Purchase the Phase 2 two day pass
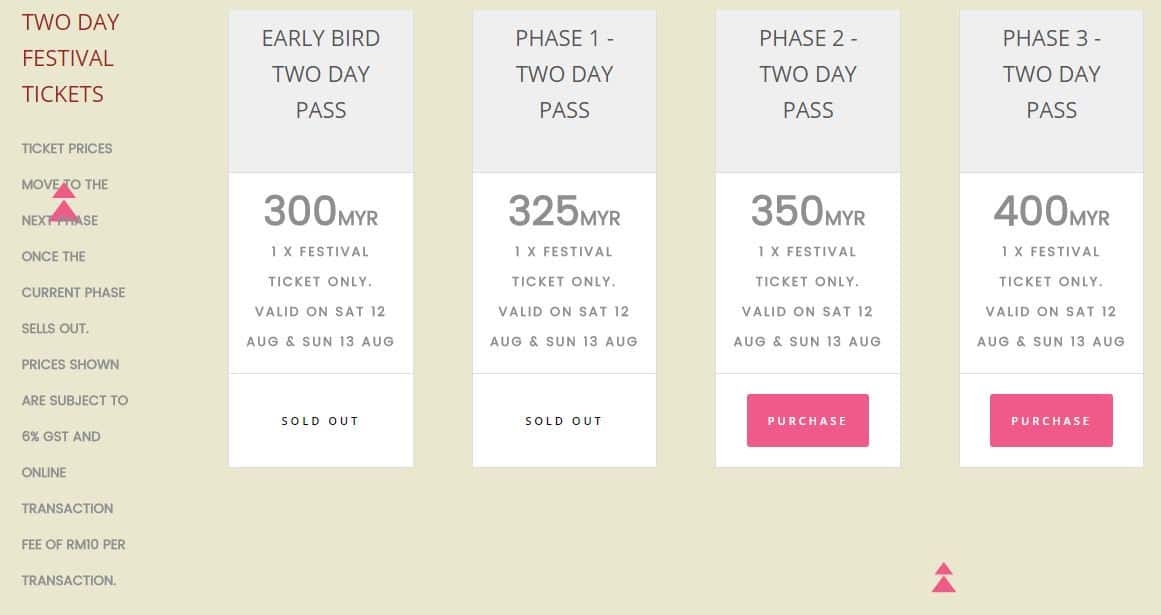Image resolution: width=1161 pixels, height=615 pixels. (x=808, y=420)
